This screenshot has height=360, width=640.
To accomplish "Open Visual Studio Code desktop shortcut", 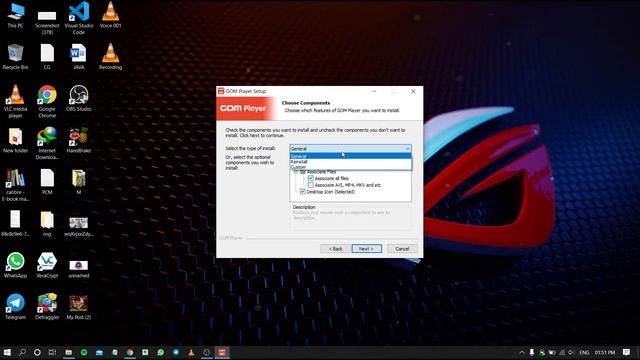I will pyautogui.click(x=79, y=18).
